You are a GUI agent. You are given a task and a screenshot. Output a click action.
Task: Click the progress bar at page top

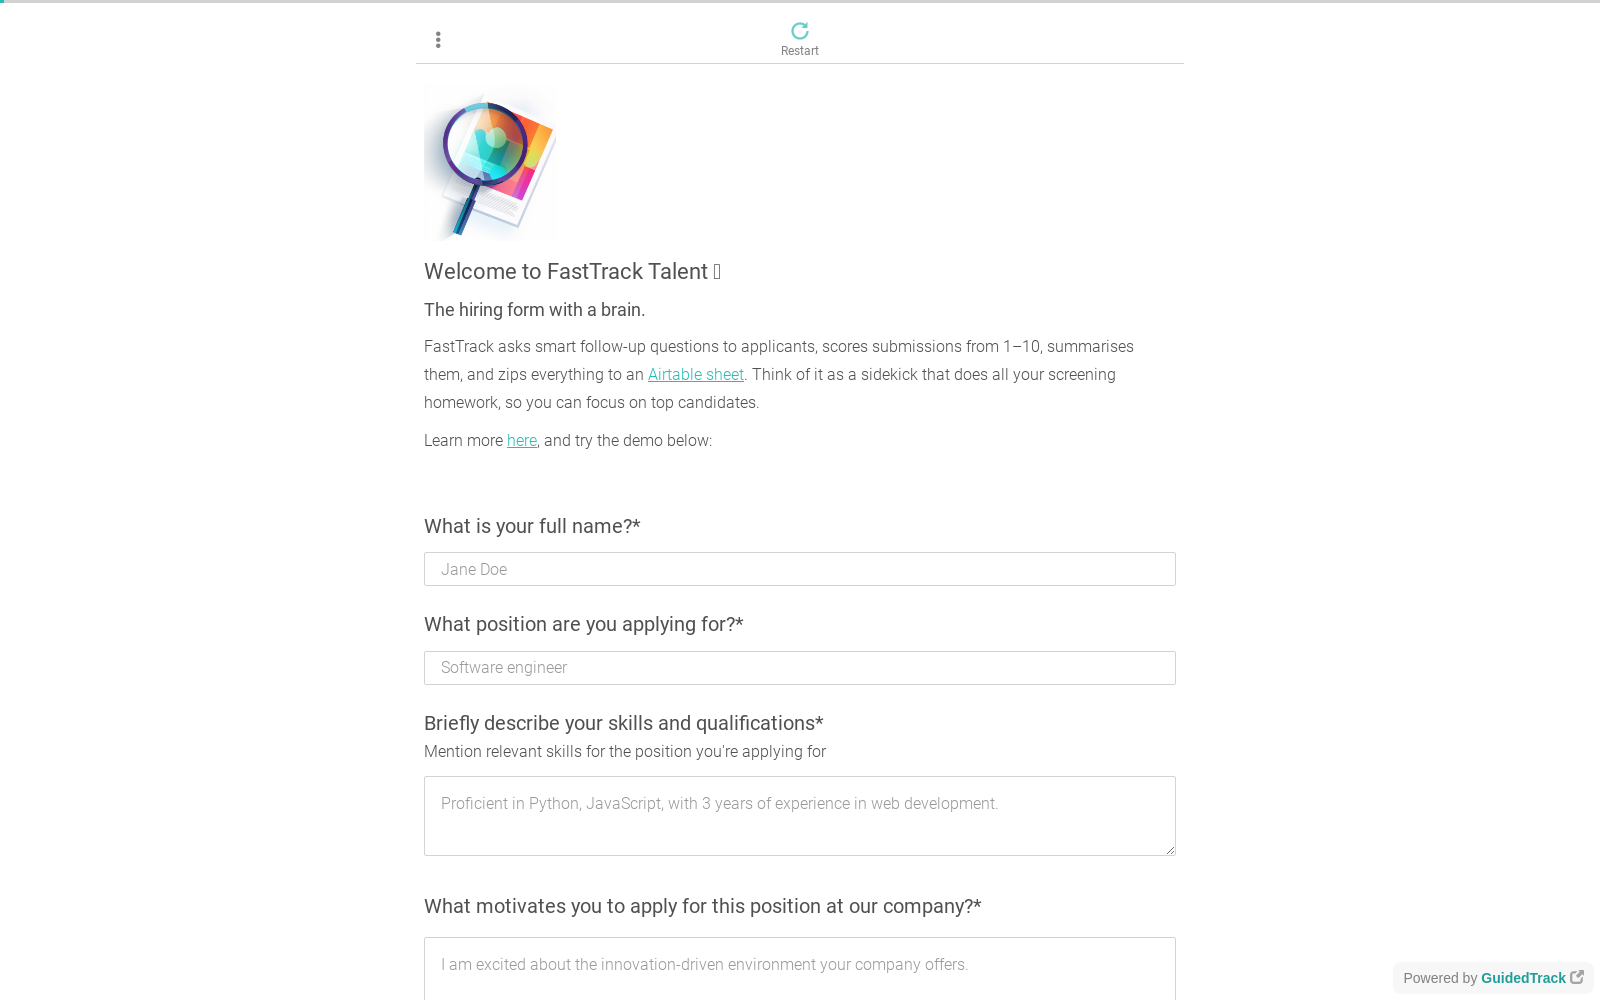tap(800, 1)
